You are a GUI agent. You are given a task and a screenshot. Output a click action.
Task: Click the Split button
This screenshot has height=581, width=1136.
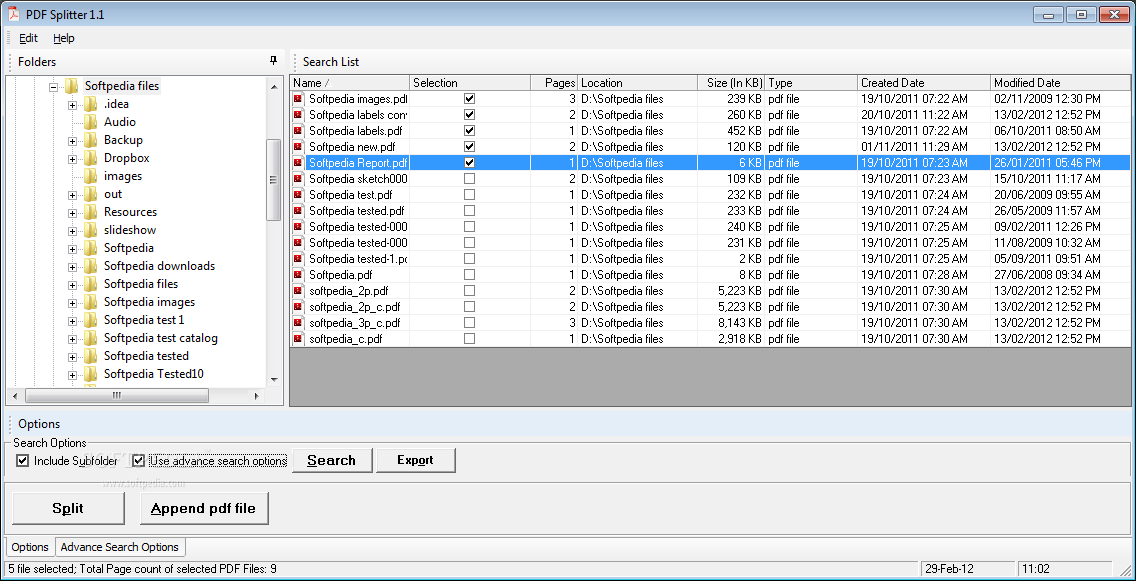(x=68, y=509)
